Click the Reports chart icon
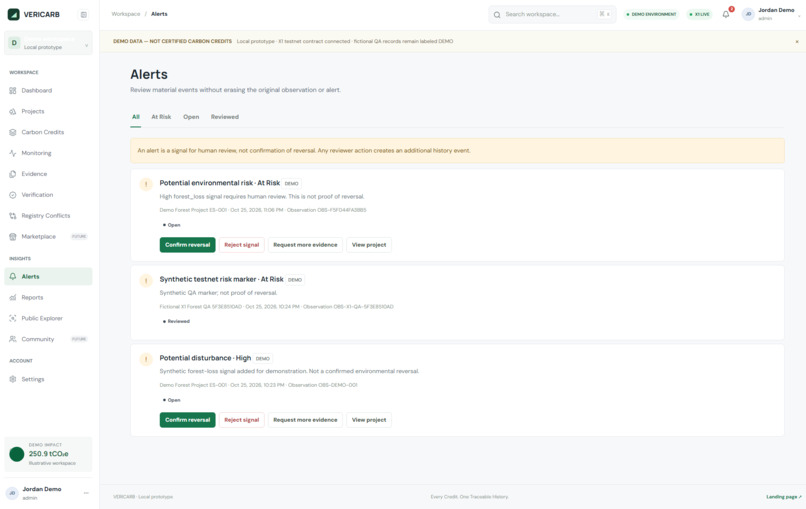This screenshot has height=509, width=806. pyautogui.click(x=13, y=298)
